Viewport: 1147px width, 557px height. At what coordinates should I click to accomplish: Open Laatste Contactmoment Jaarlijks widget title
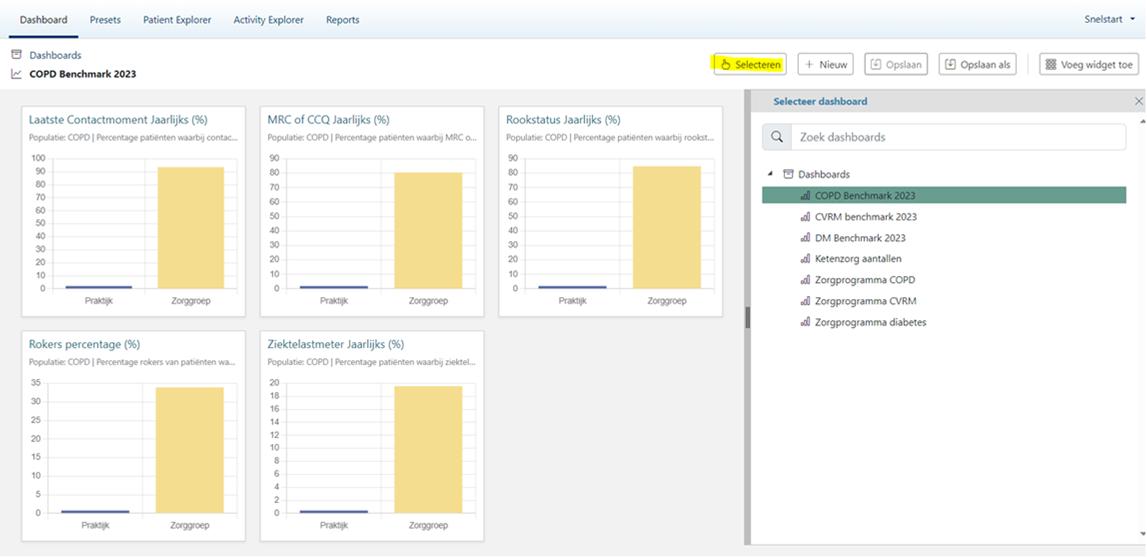coord(119,120)
